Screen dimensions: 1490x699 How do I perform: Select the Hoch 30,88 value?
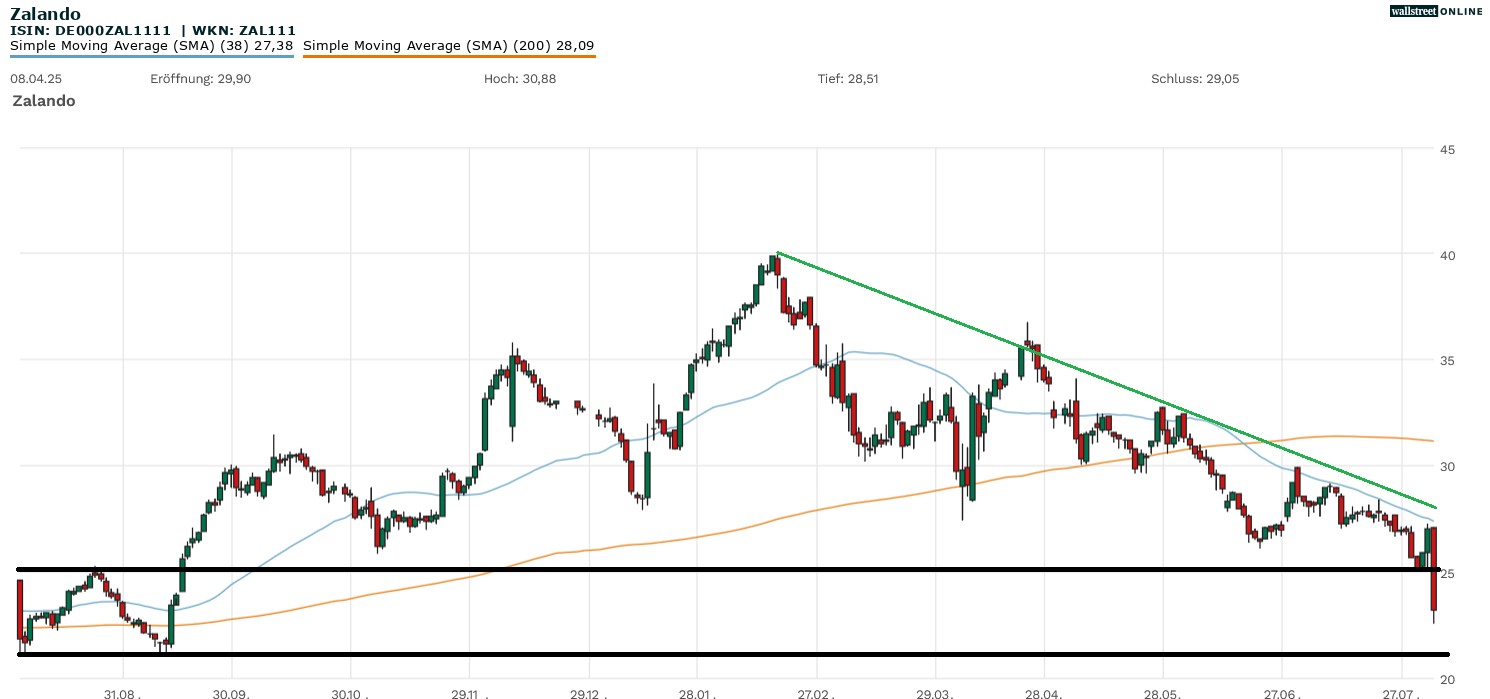tap(519, 79)
